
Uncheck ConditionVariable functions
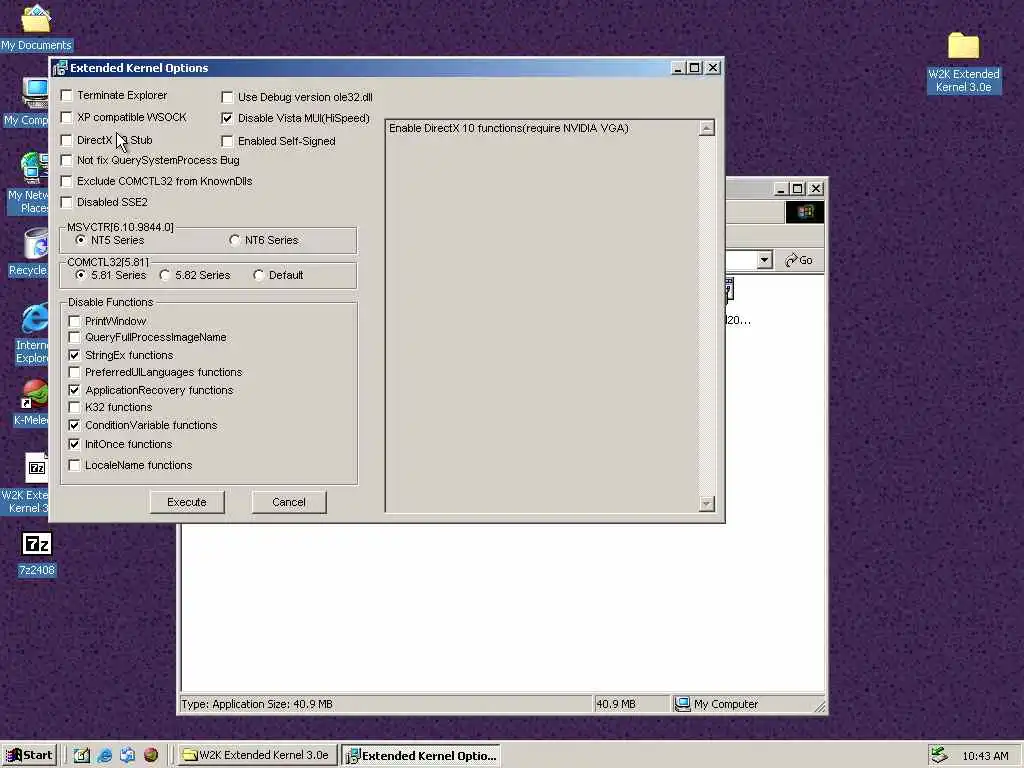(74, 425)
